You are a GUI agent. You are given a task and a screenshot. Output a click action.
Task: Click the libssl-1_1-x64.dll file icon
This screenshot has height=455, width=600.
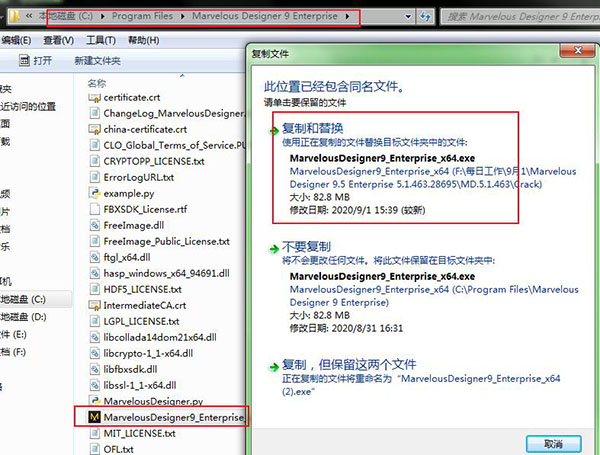pos(94,385)
